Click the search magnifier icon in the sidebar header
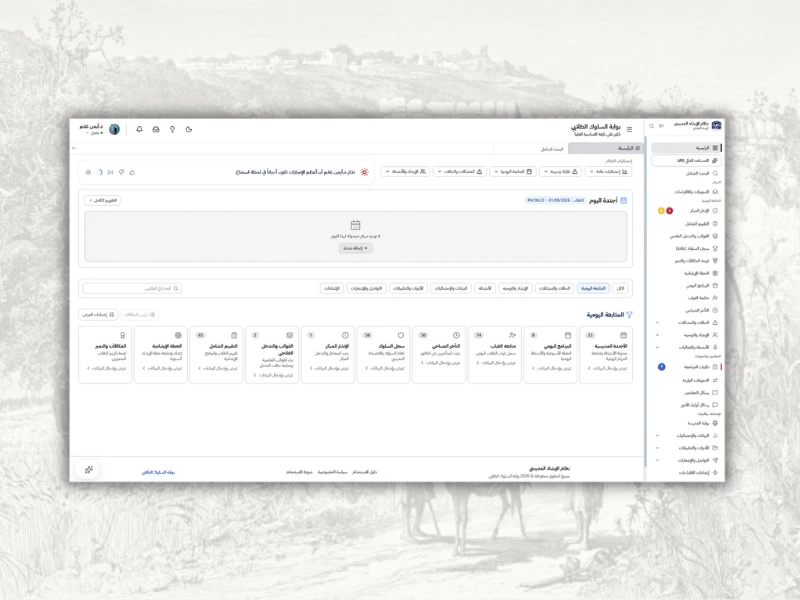 coord(652,126)
